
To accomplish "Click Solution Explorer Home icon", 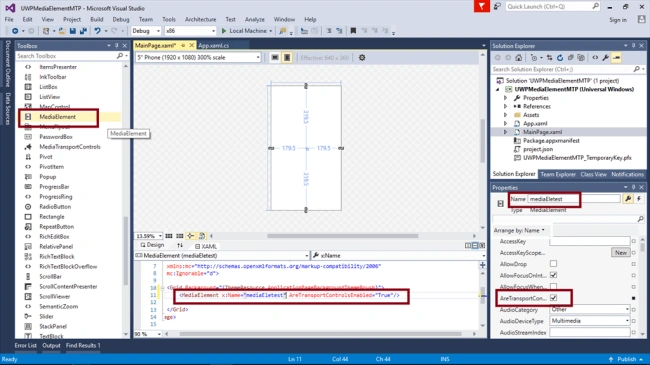I will click(519, 58).
